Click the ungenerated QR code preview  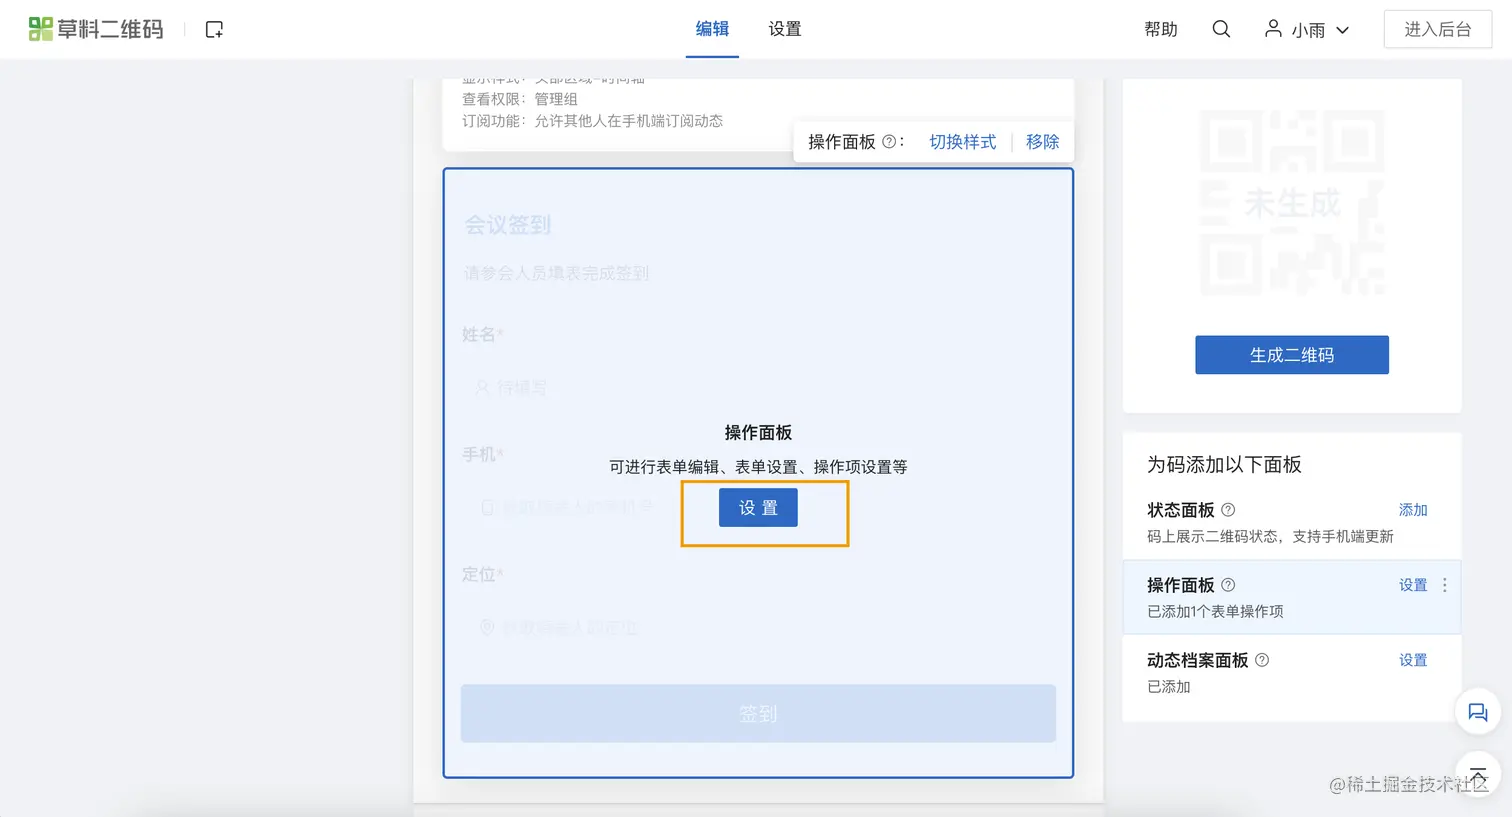pyautogui.click(x=1292, y=204)
